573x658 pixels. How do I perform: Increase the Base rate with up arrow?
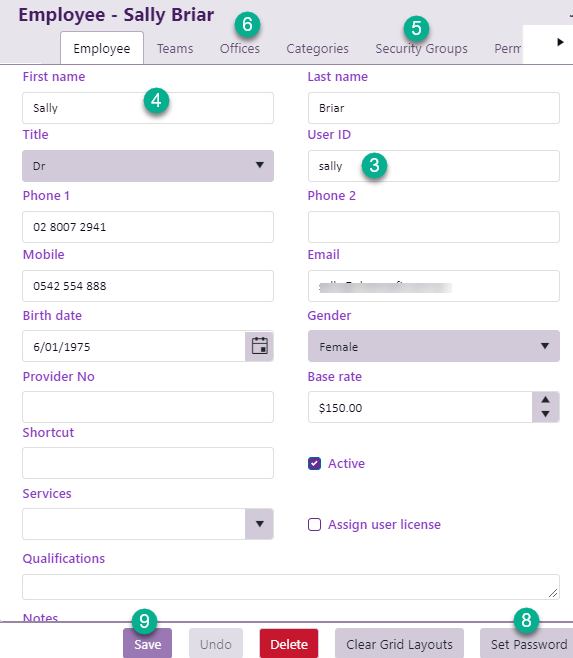click(x=545, y=400)
